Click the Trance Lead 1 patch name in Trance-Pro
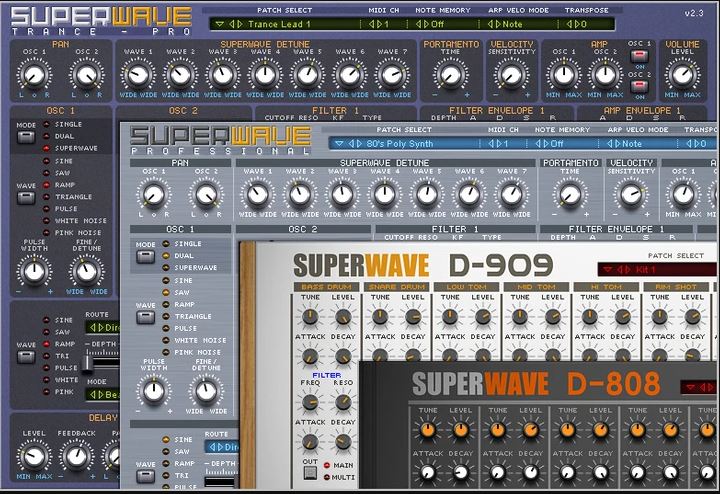Viewport: 720px width, 494px height. [279, 24]
